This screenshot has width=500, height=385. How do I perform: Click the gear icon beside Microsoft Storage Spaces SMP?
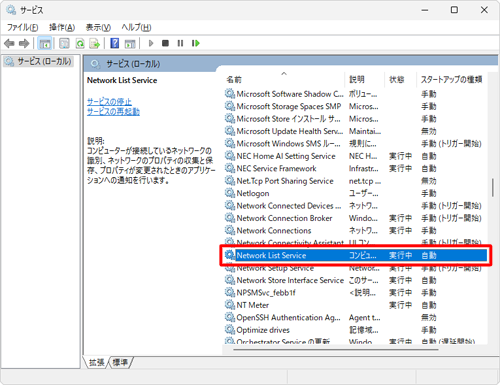pos(230,106)
